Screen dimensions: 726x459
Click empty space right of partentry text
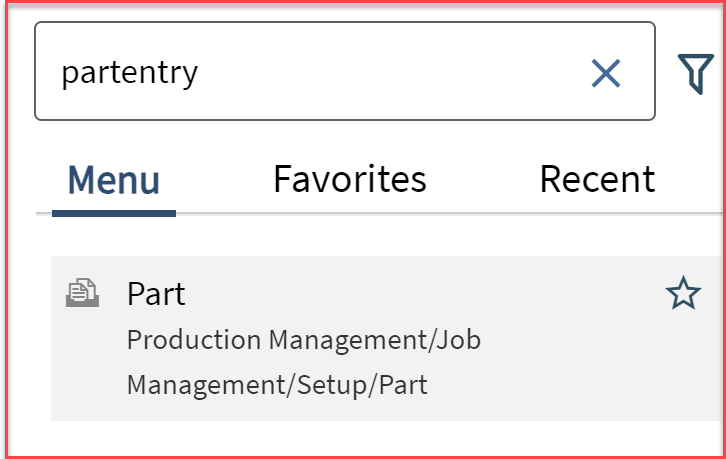click(394, 72)
